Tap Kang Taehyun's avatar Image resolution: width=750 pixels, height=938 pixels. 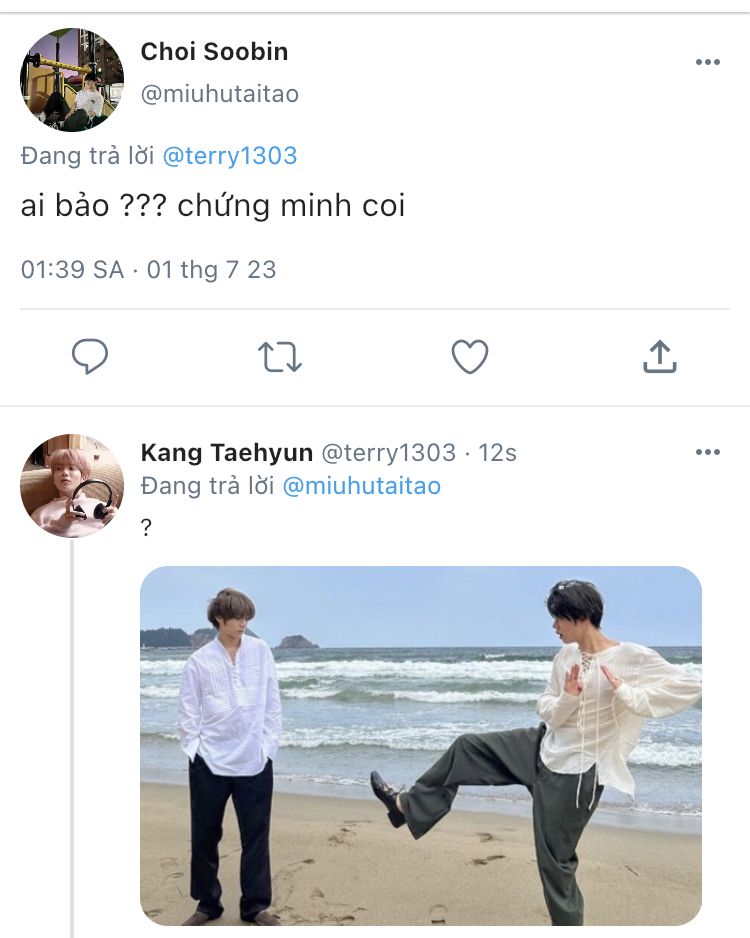click(72, 486)
